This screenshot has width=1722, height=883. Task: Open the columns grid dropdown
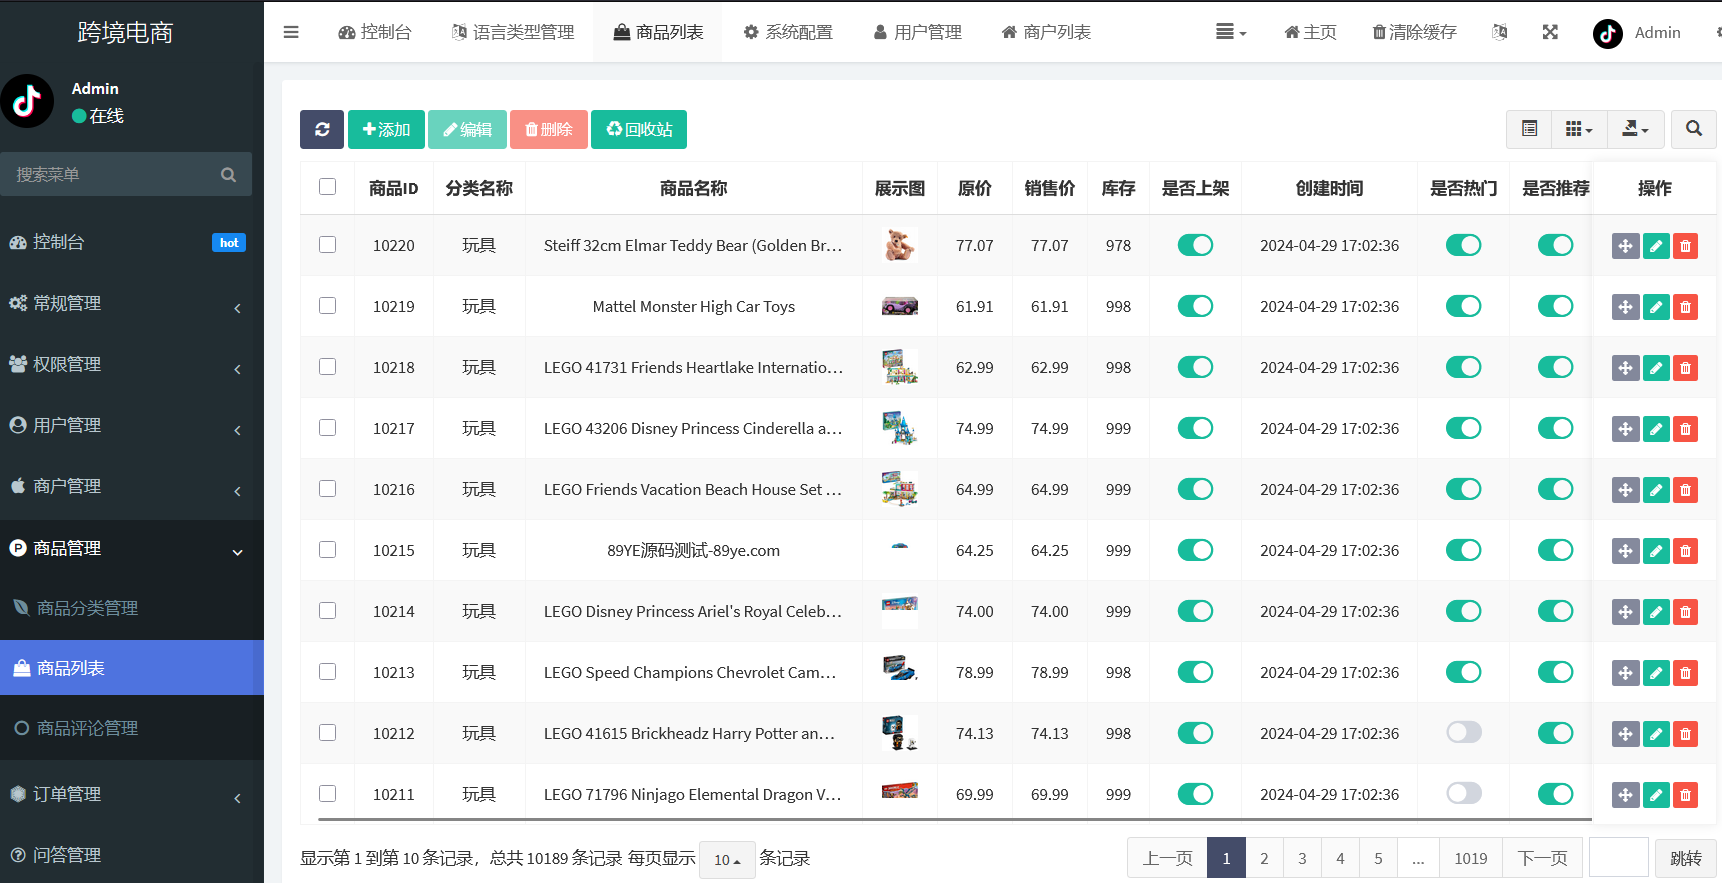click(1579, 129)
